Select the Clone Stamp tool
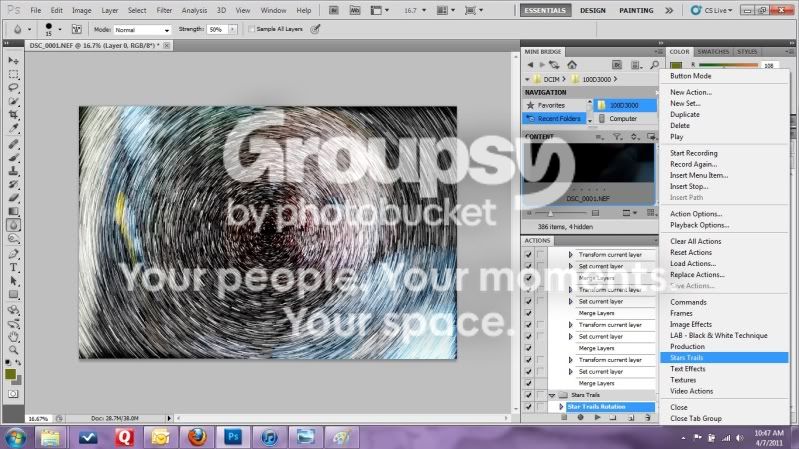This screenshot has width=799, height=449. click(x=13, y=171)
